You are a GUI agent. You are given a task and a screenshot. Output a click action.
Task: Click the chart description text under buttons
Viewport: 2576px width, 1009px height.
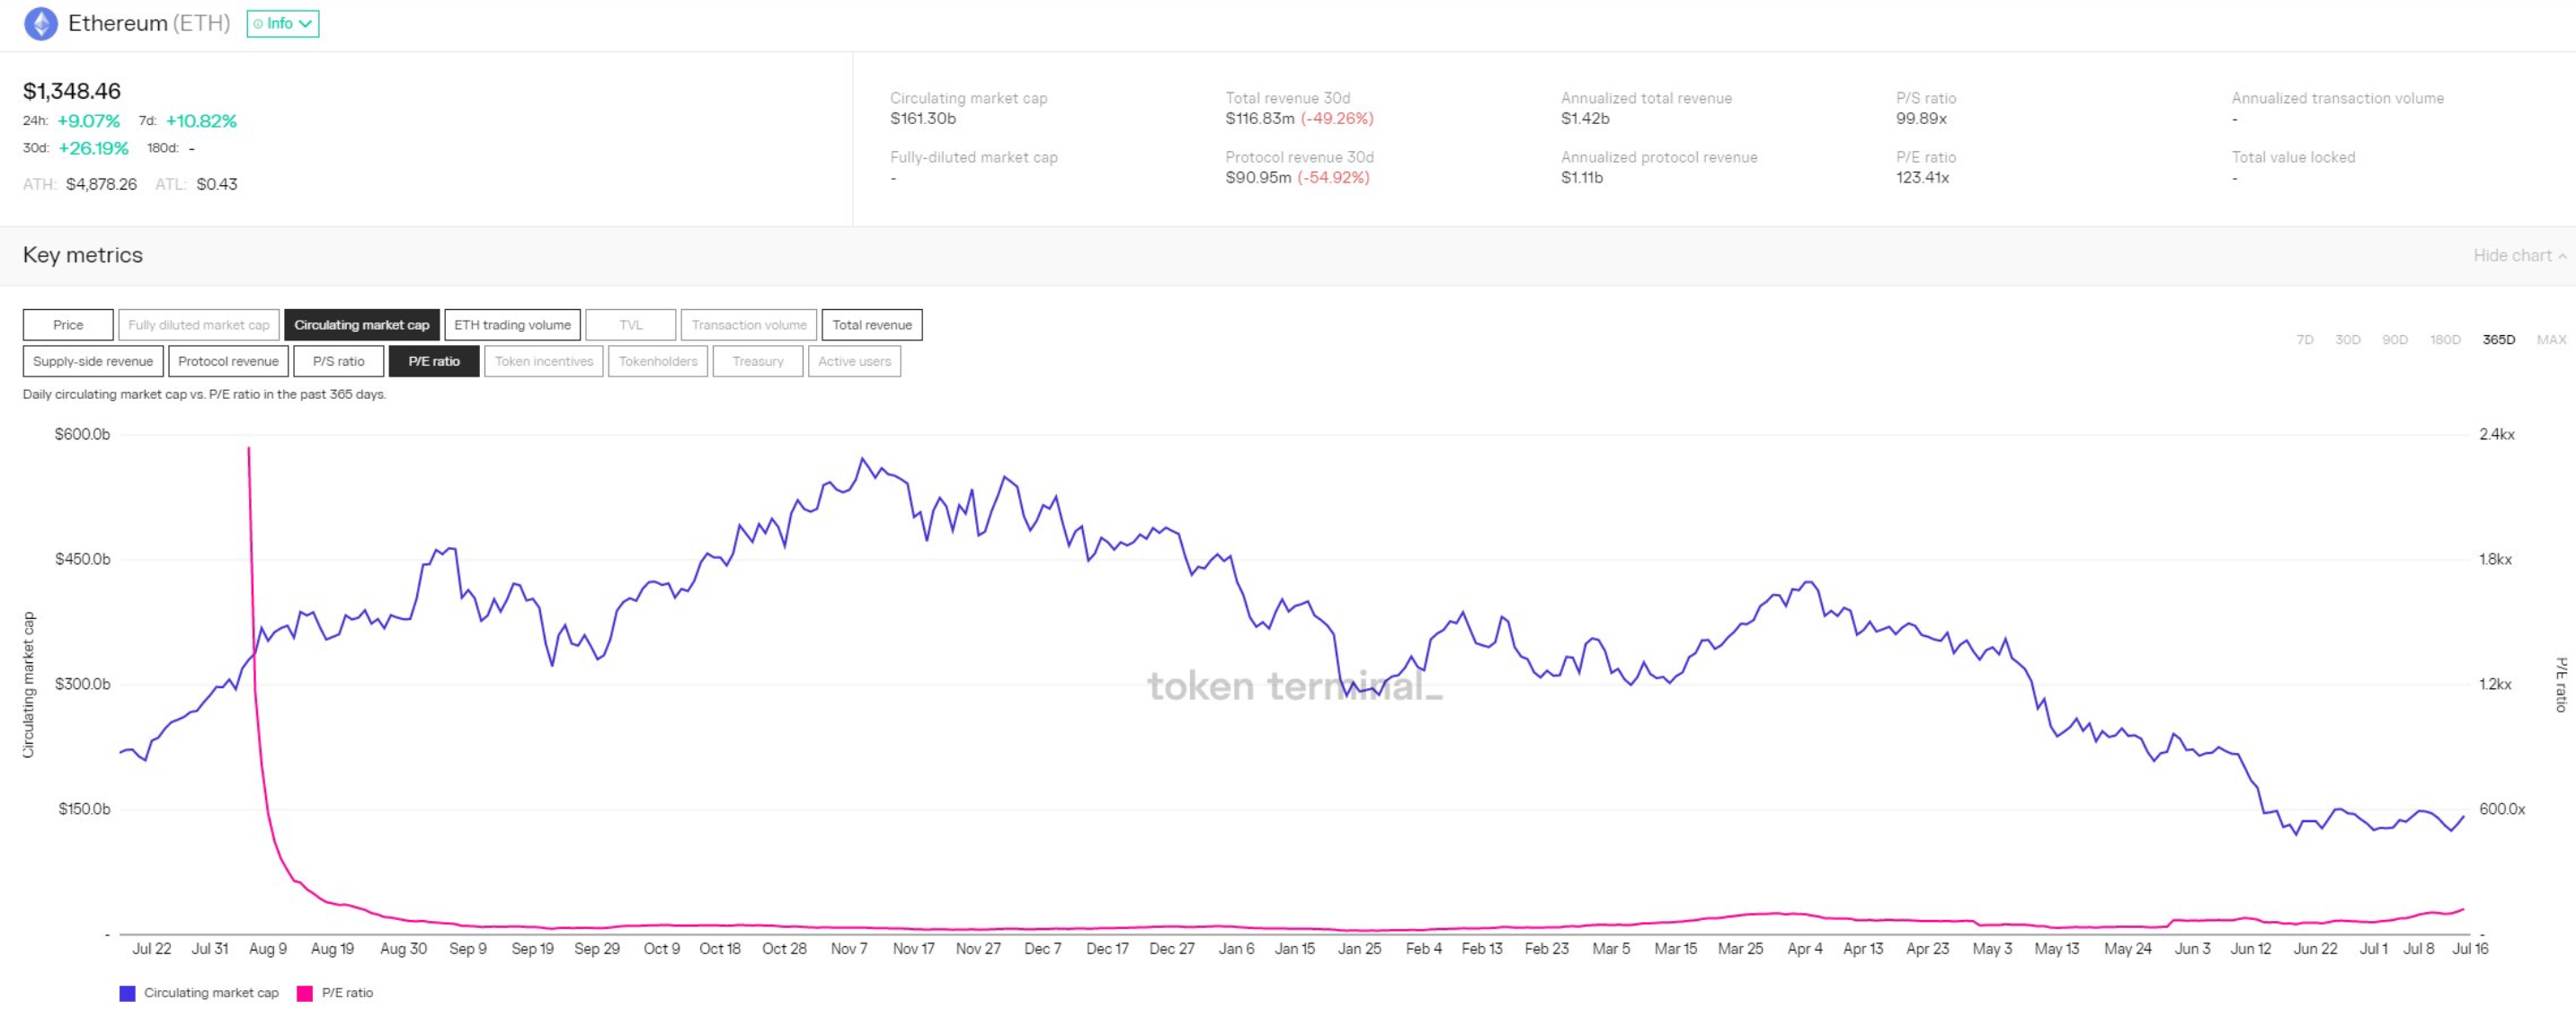(x=204, y=394)
